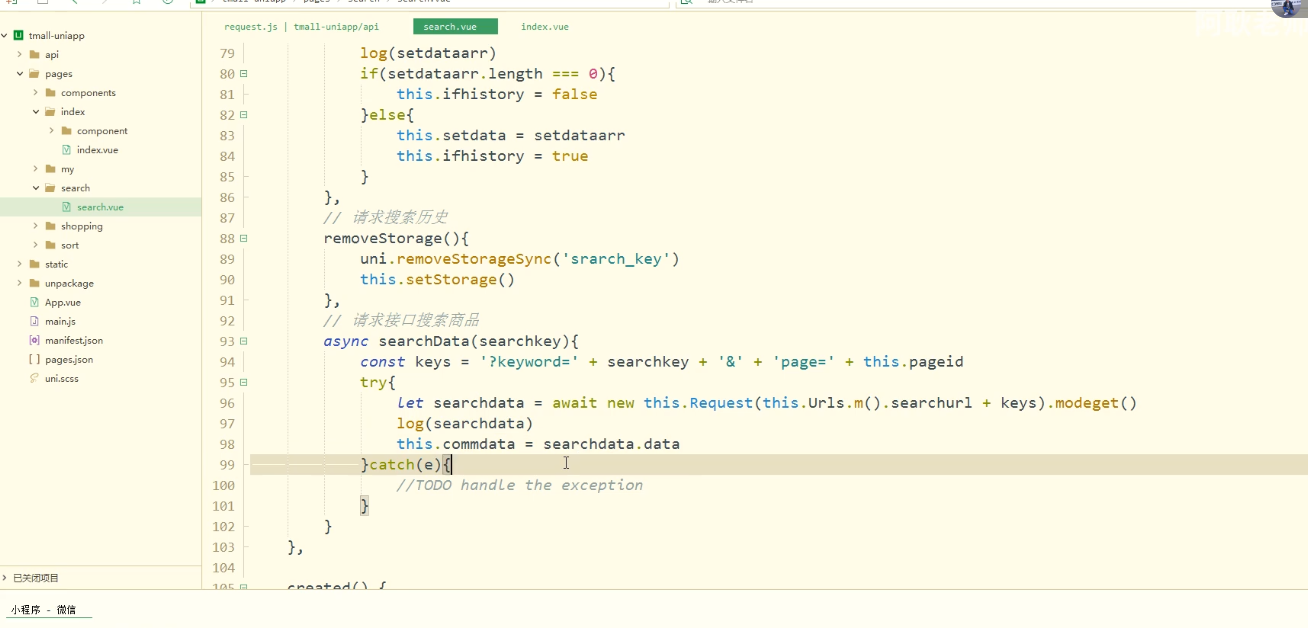Image resolution: width=1308 pixels, height=628 pixels.
Task: Click the pages.json bracket icon
Action: pos(35,359)
